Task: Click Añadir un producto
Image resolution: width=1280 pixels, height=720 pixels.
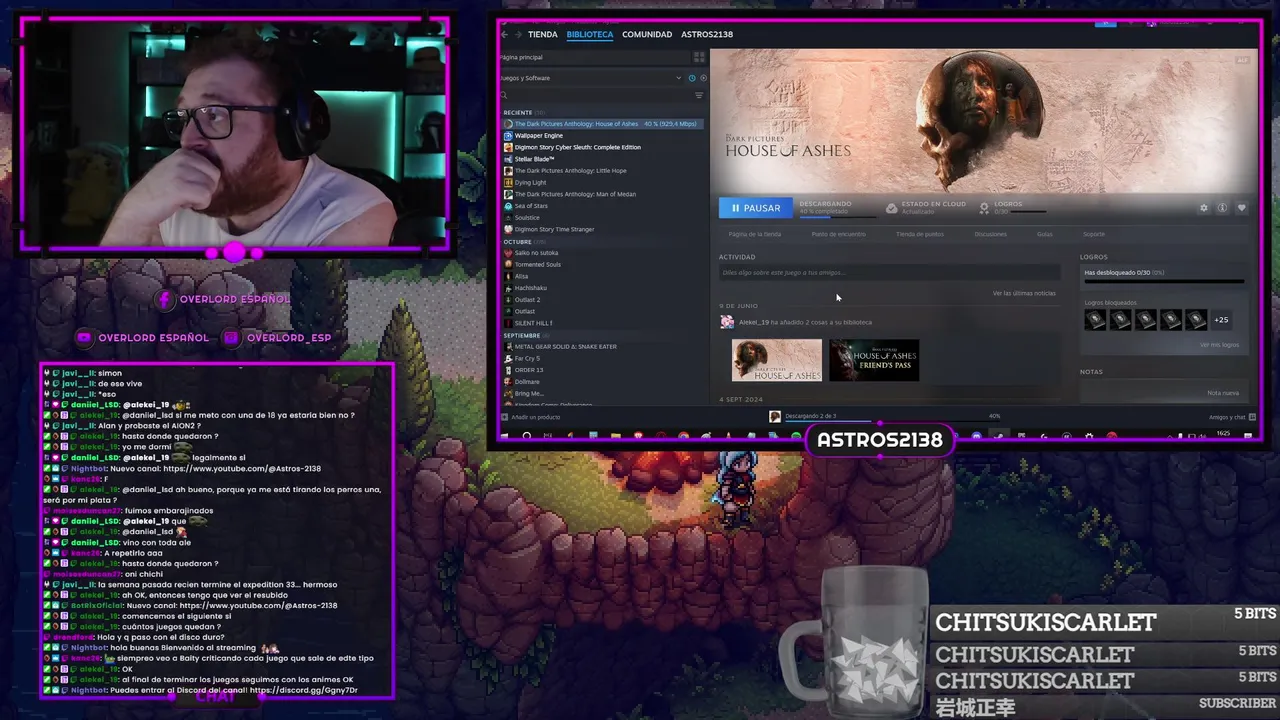Action: click(x=531, y=417)
